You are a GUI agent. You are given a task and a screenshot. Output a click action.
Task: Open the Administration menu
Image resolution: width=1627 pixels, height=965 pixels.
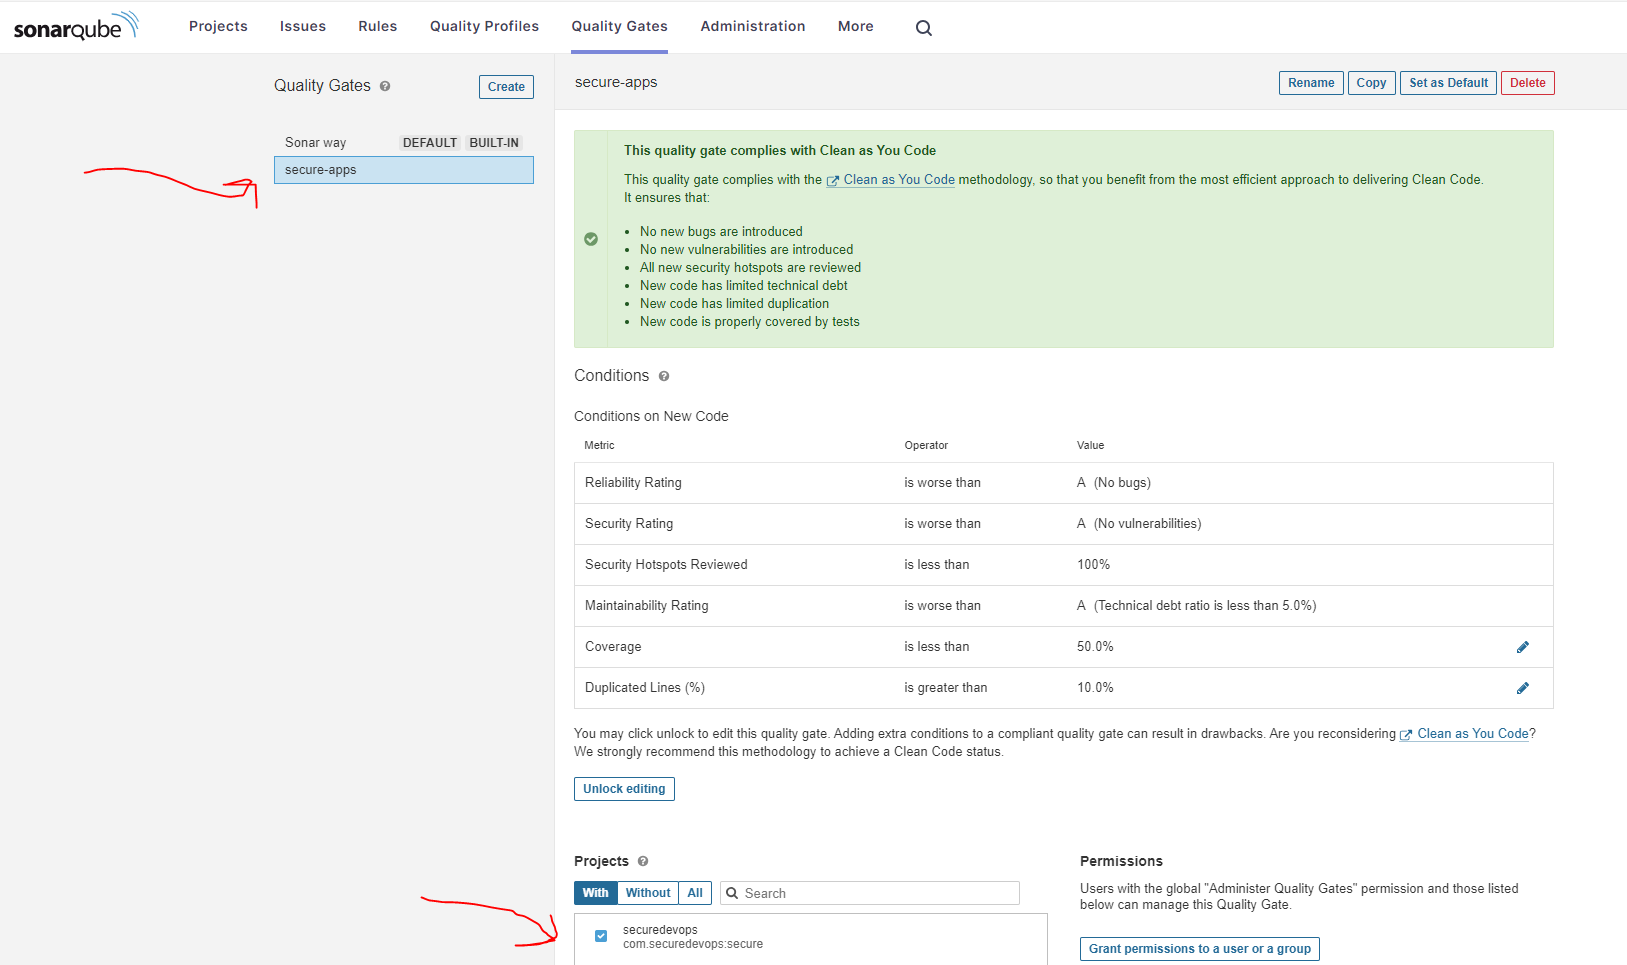tap(752, 26)
